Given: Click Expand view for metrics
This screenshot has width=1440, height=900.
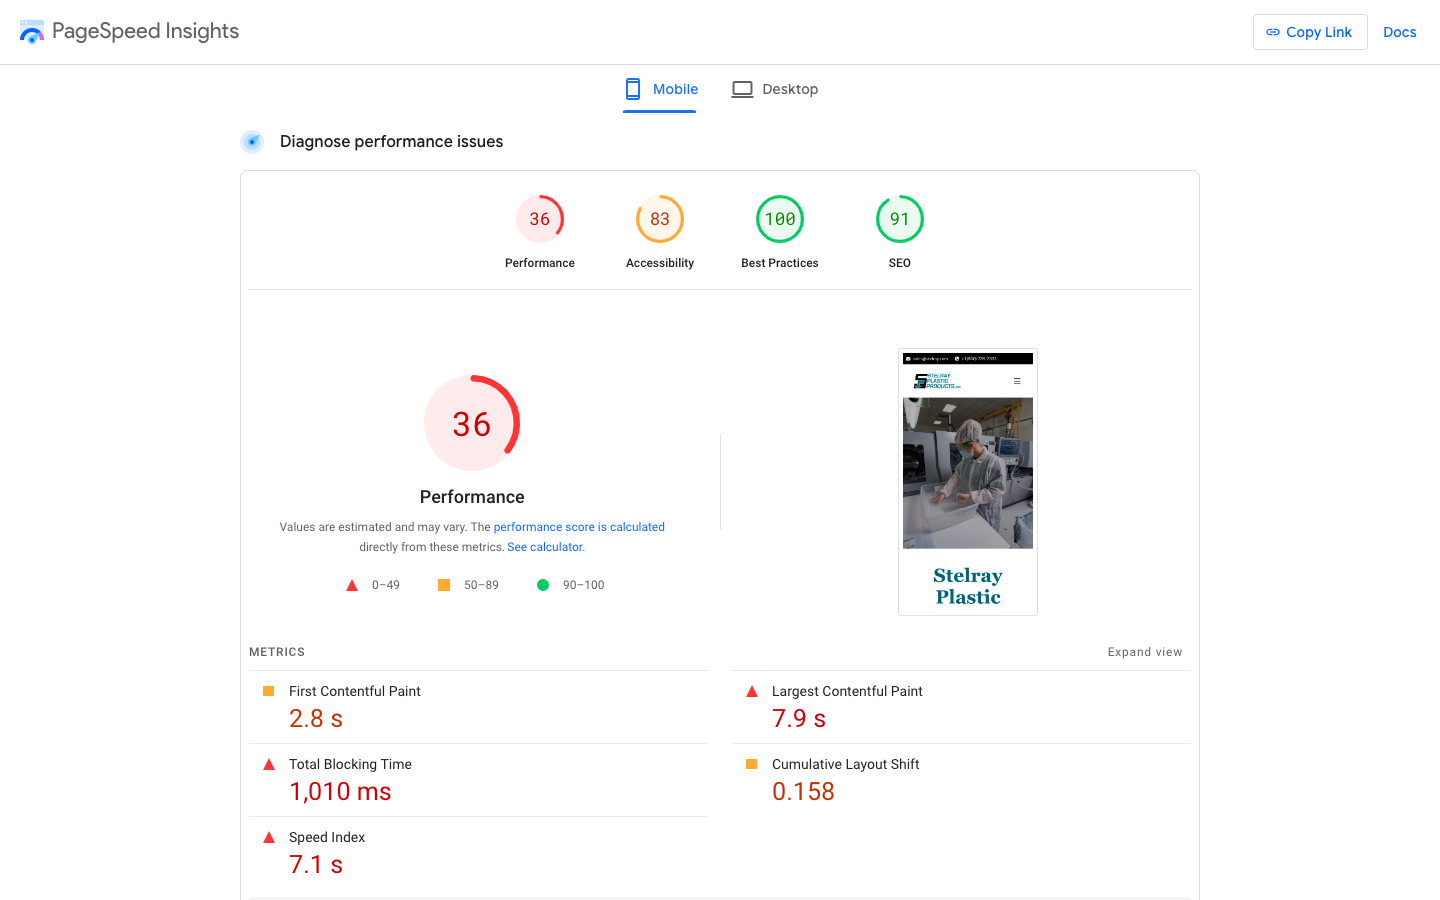Looking at the screenshot, I should tap(1145, 652).
